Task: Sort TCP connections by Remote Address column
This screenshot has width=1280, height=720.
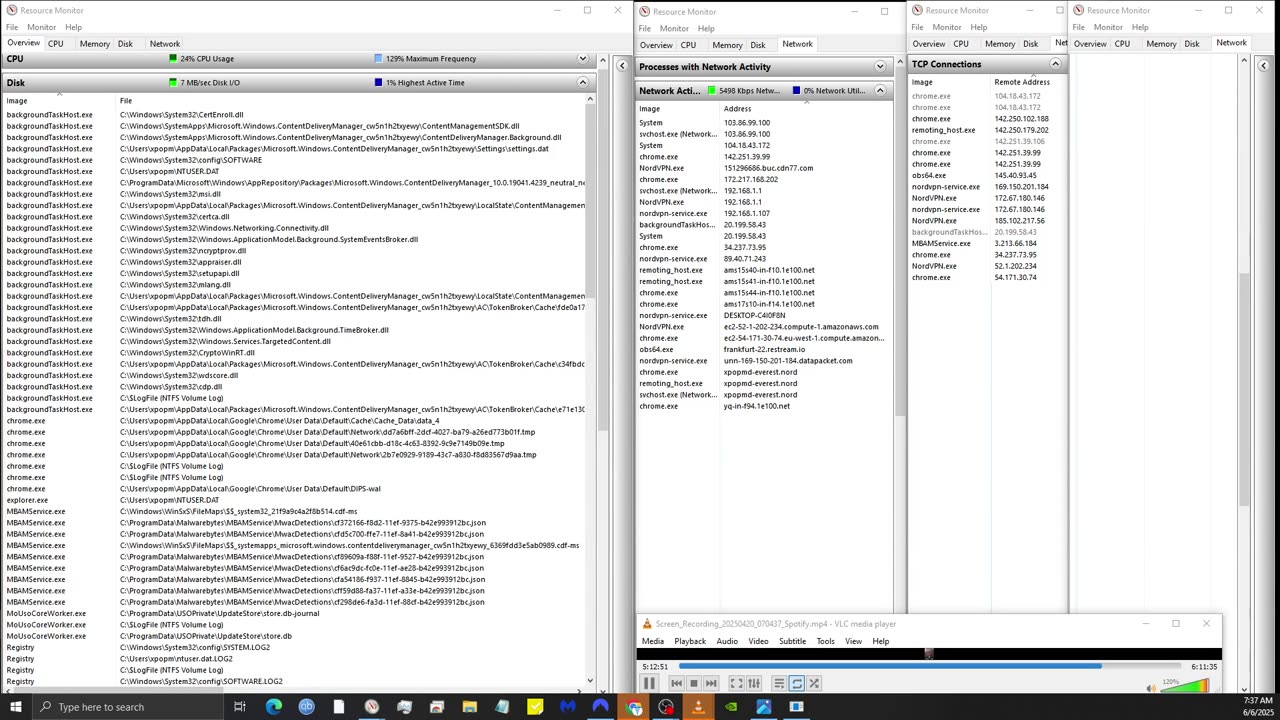Action: pyautogui.click(x=1022, y=82)
